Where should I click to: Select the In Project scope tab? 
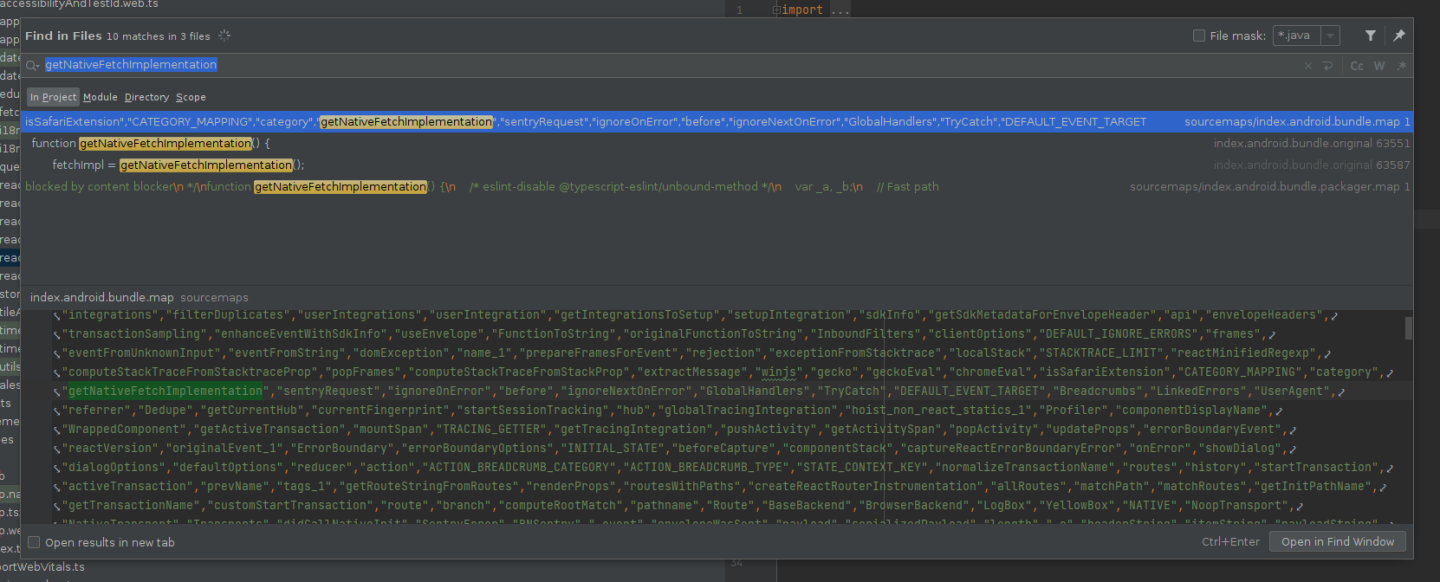tap(53, 97)
